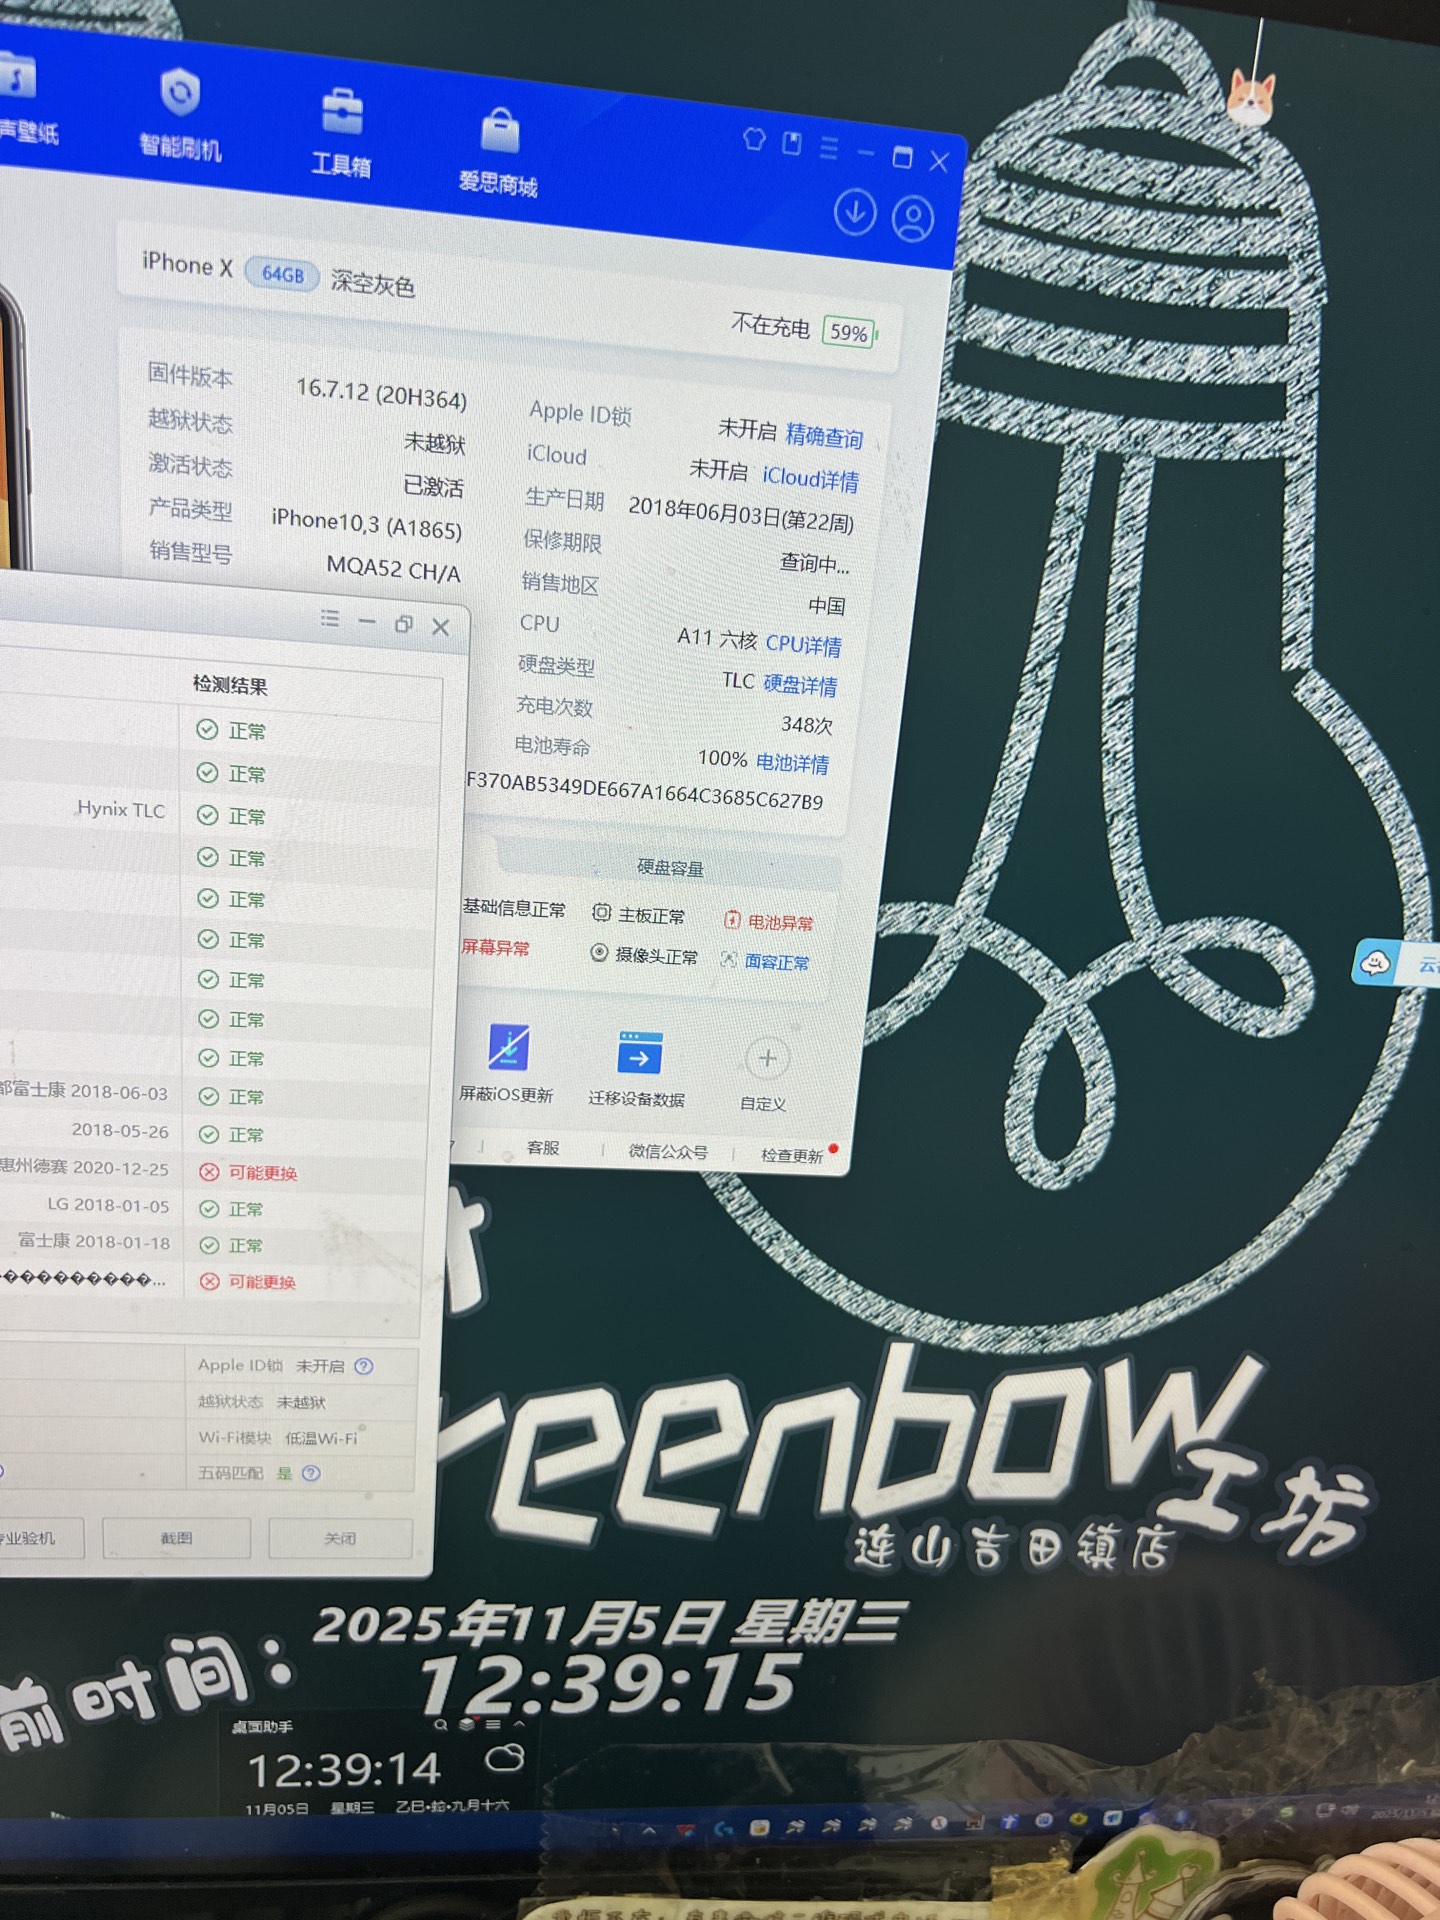Viewport: 1440px width, 1920px height.
Task: Click the skin theme shirt icon
Action: tap(754, 140)
